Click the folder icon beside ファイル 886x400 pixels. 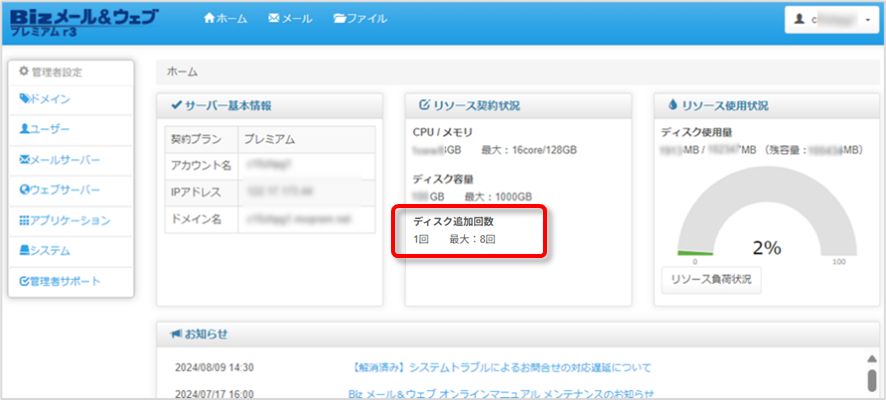tap(340, 19)
